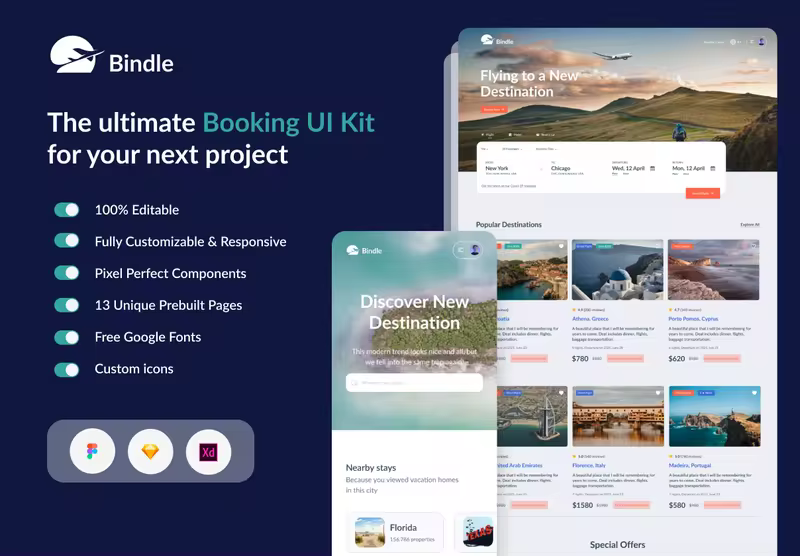Toggle the Custom icons switch

[x=67, y=369]
